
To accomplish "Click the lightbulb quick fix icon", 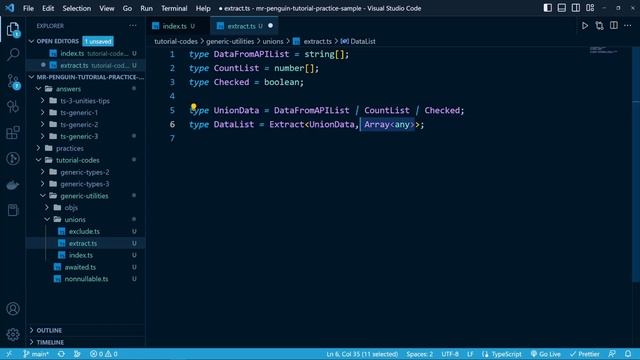I will pyautogui.click(x=193, y=107).
